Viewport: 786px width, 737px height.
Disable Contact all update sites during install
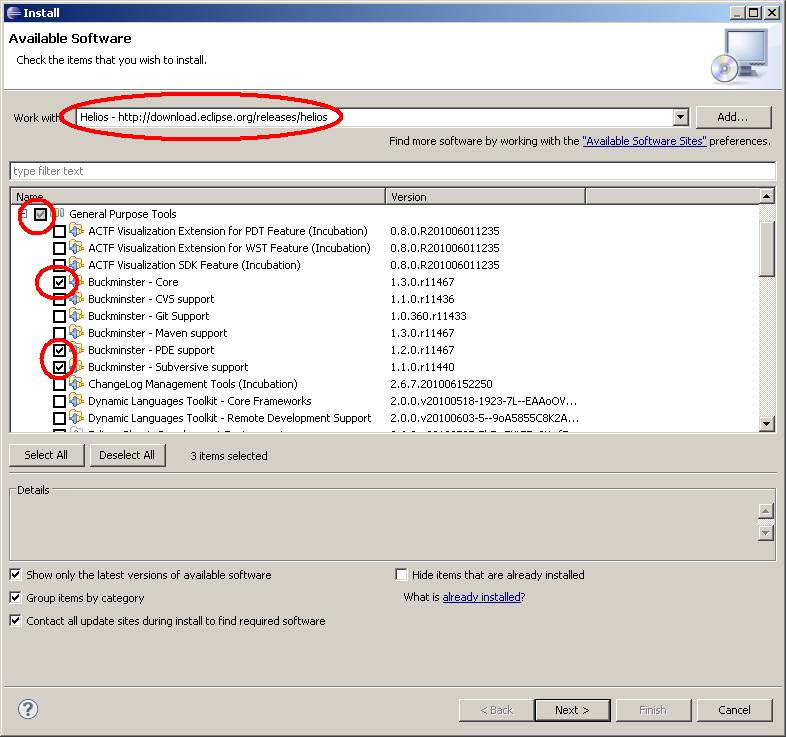tap(16, 621)
